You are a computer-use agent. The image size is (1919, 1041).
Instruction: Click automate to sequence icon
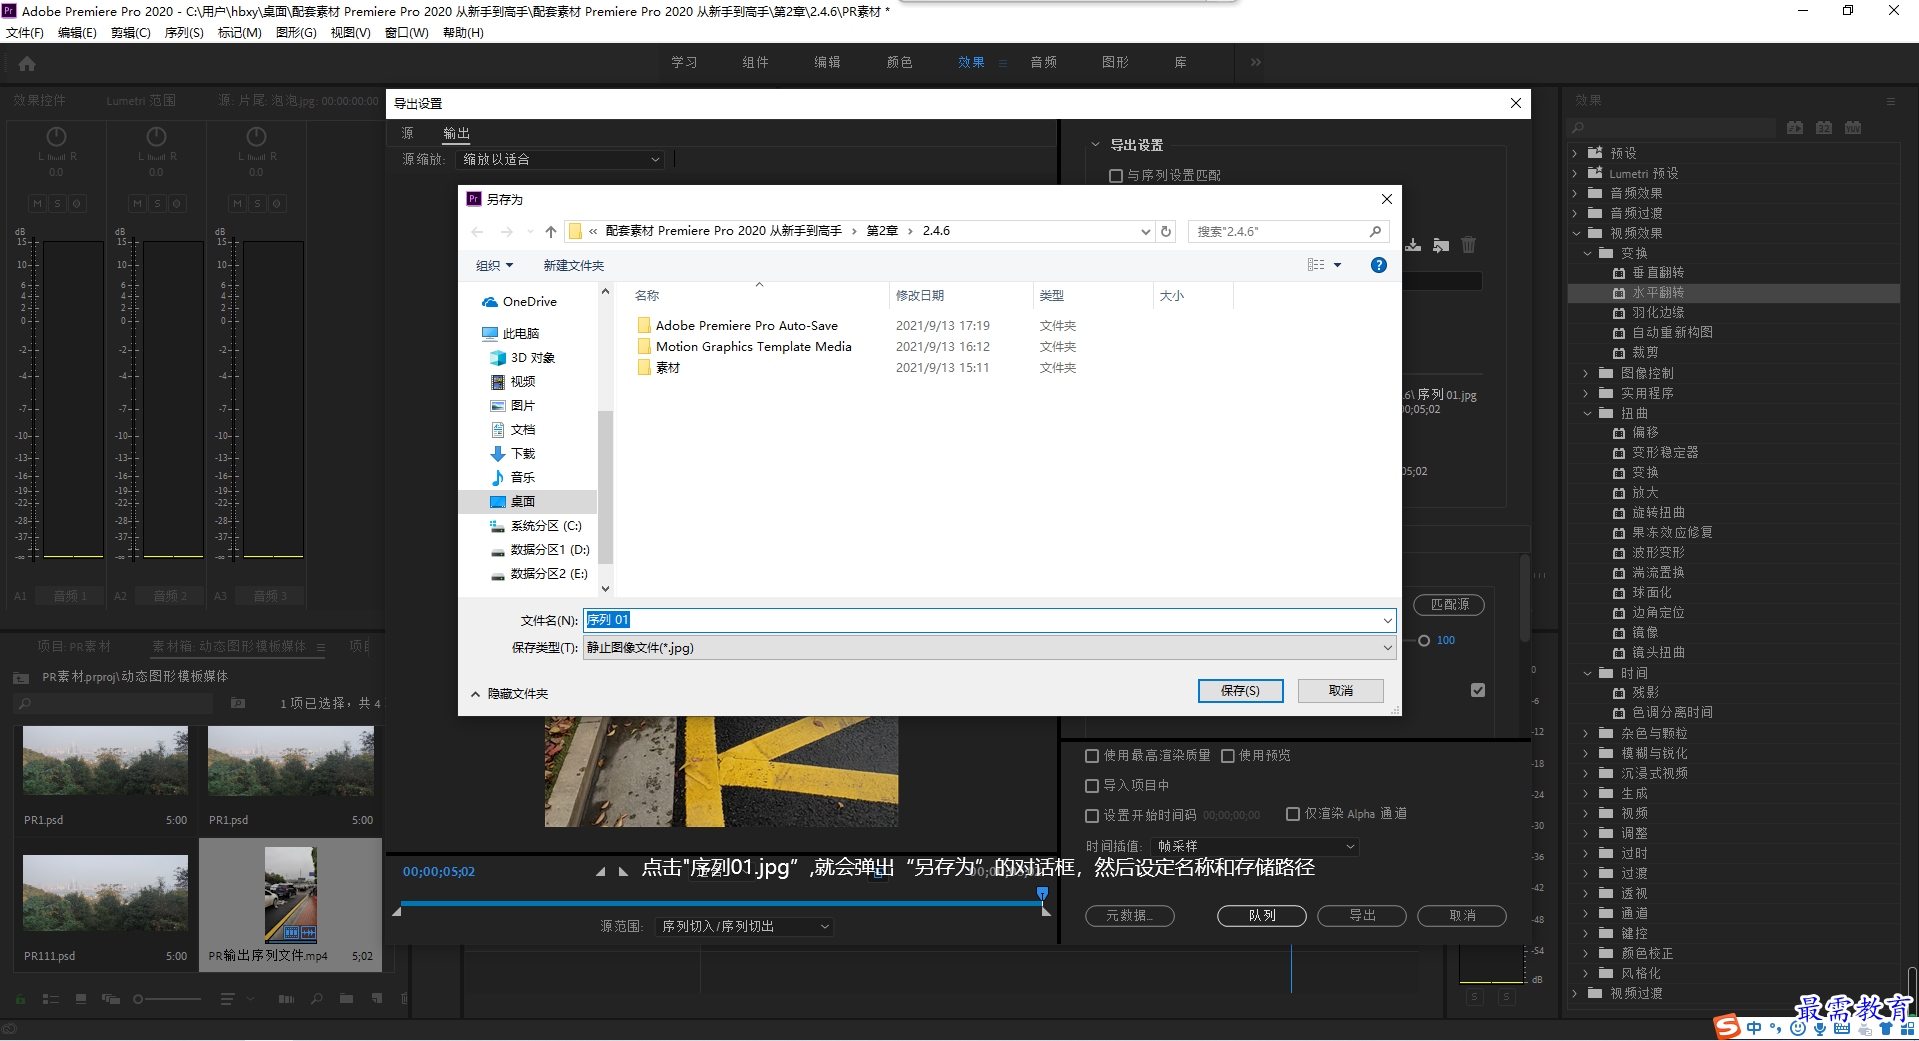point(286,998)
